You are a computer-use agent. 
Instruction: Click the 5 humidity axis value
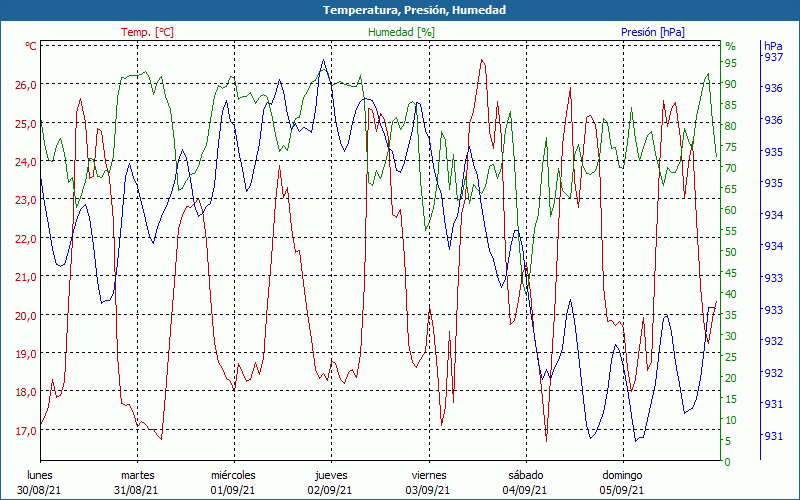pos(728,441)
